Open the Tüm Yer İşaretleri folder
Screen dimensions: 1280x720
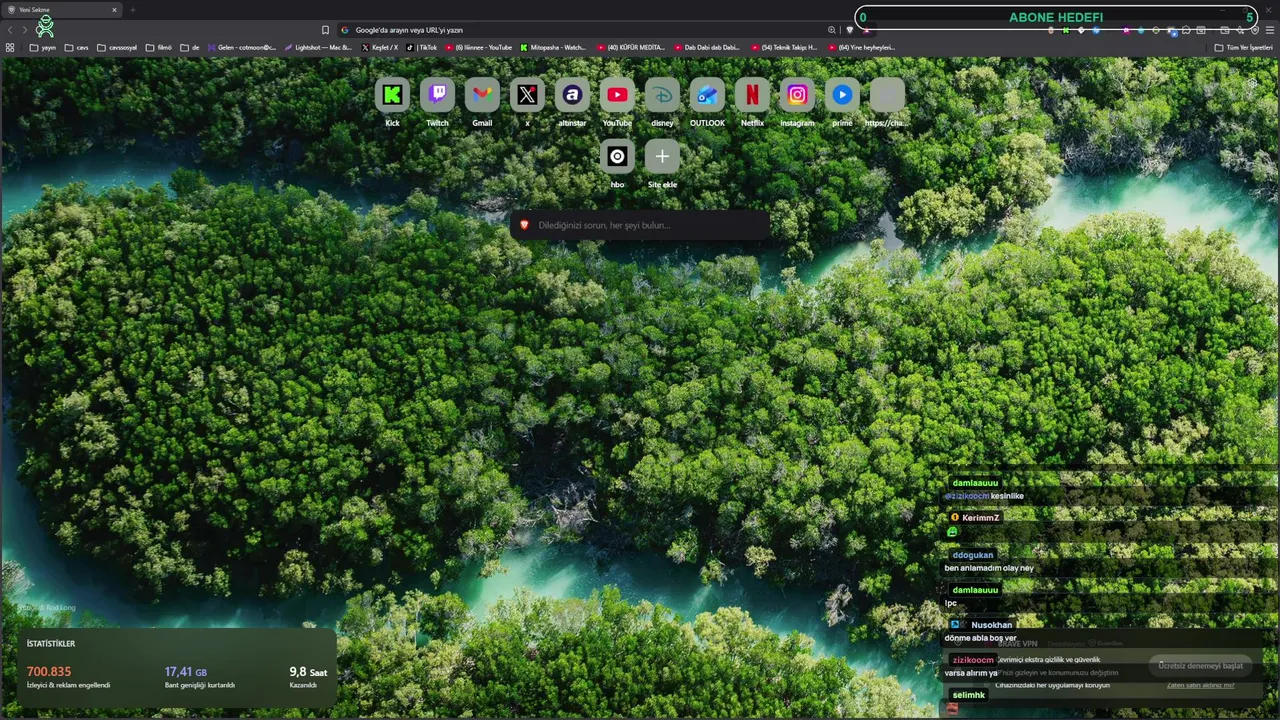point(1244,47)
